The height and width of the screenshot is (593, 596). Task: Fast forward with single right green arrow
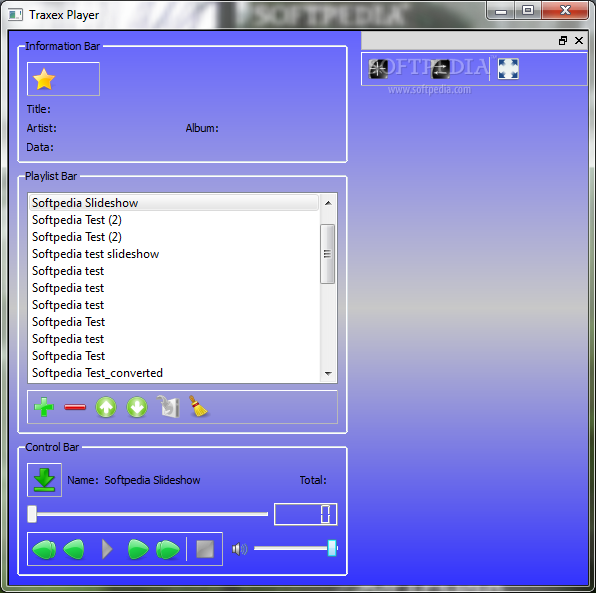coord(138,549)
